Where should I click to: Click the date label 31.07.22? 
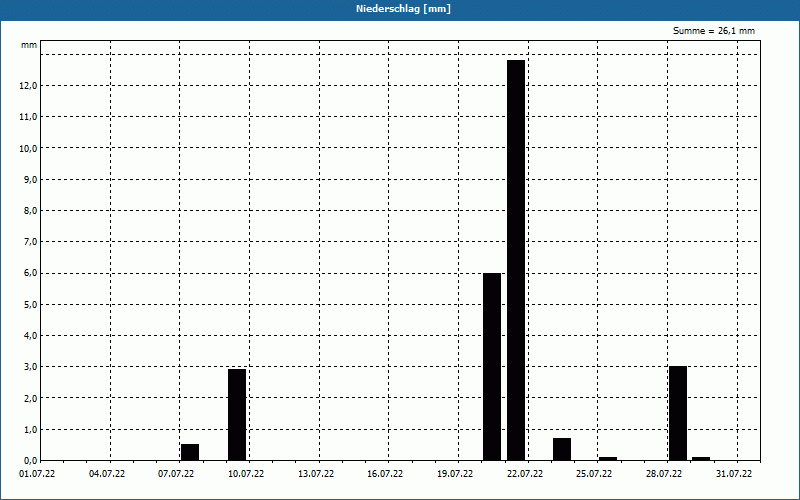point(734,474)
